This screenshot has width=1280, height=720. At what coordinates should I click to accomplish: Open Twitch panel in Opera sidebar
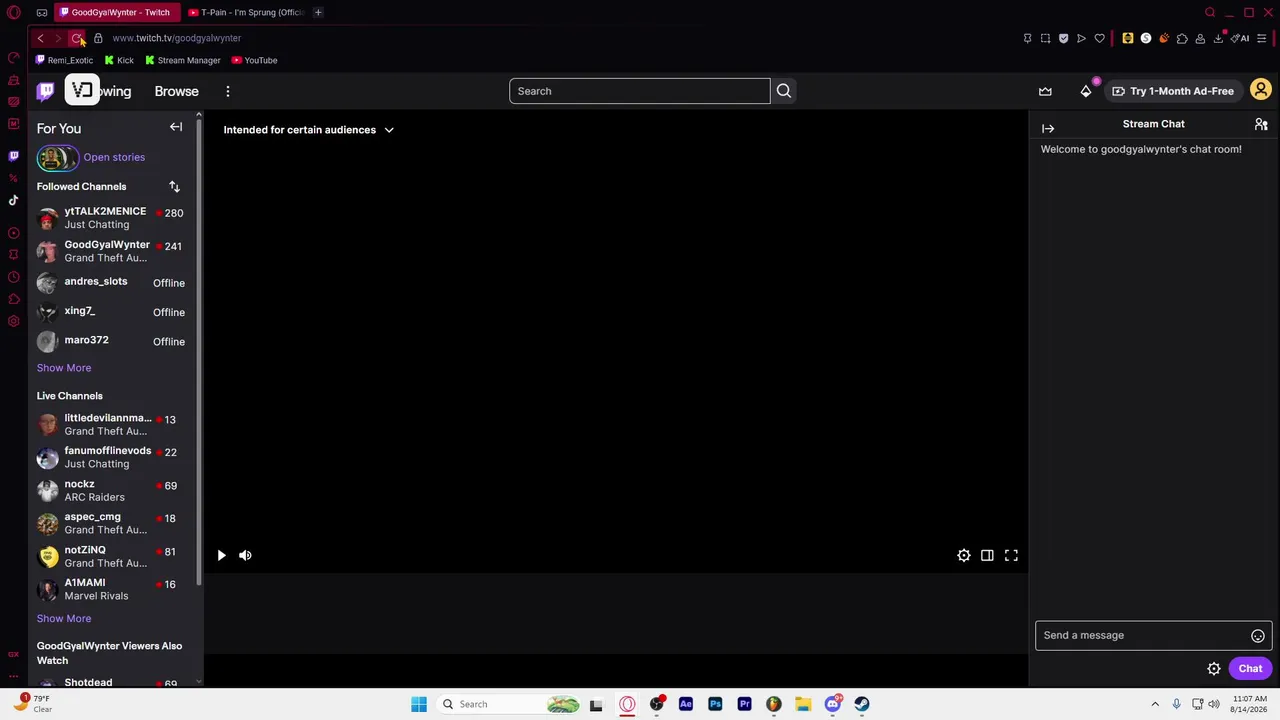point(13,156)
